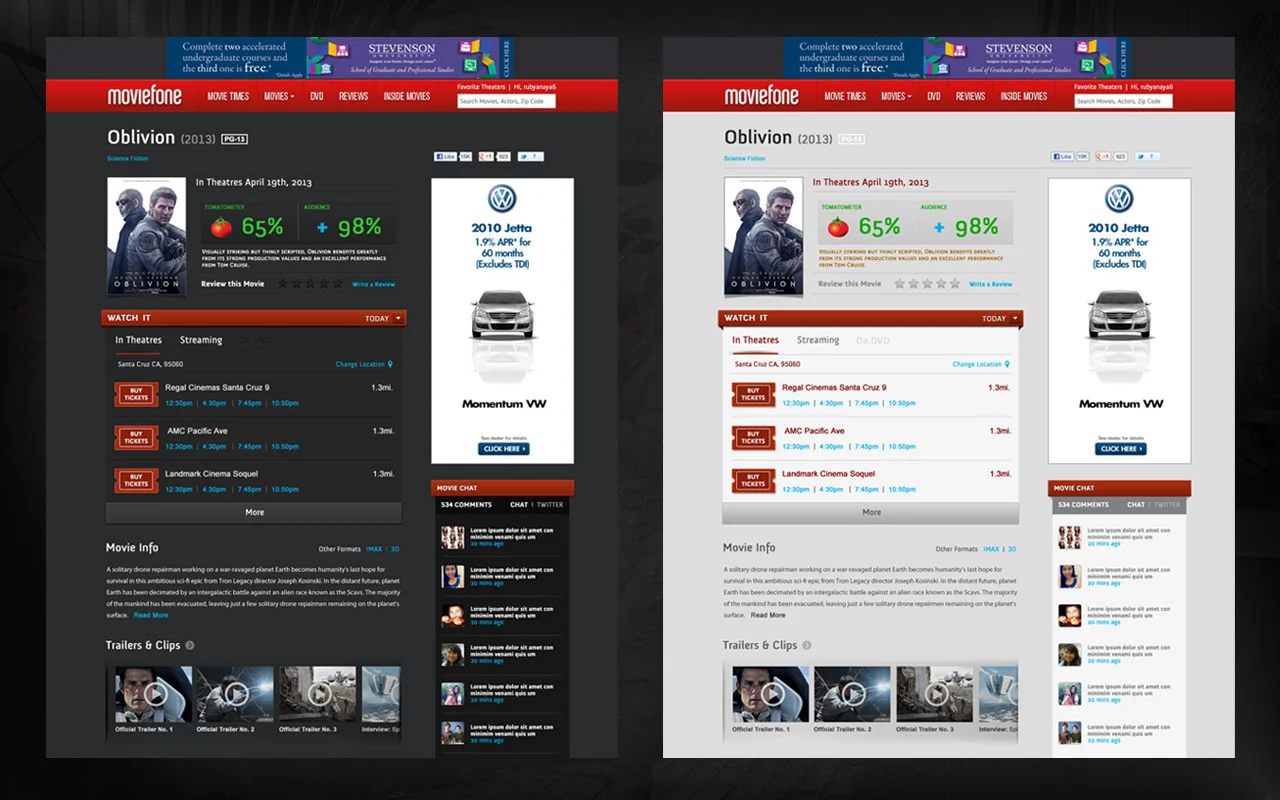Click Write a Review link in dark version
This screenshot has width=1280, height=800.
click(x=373, y=285)
